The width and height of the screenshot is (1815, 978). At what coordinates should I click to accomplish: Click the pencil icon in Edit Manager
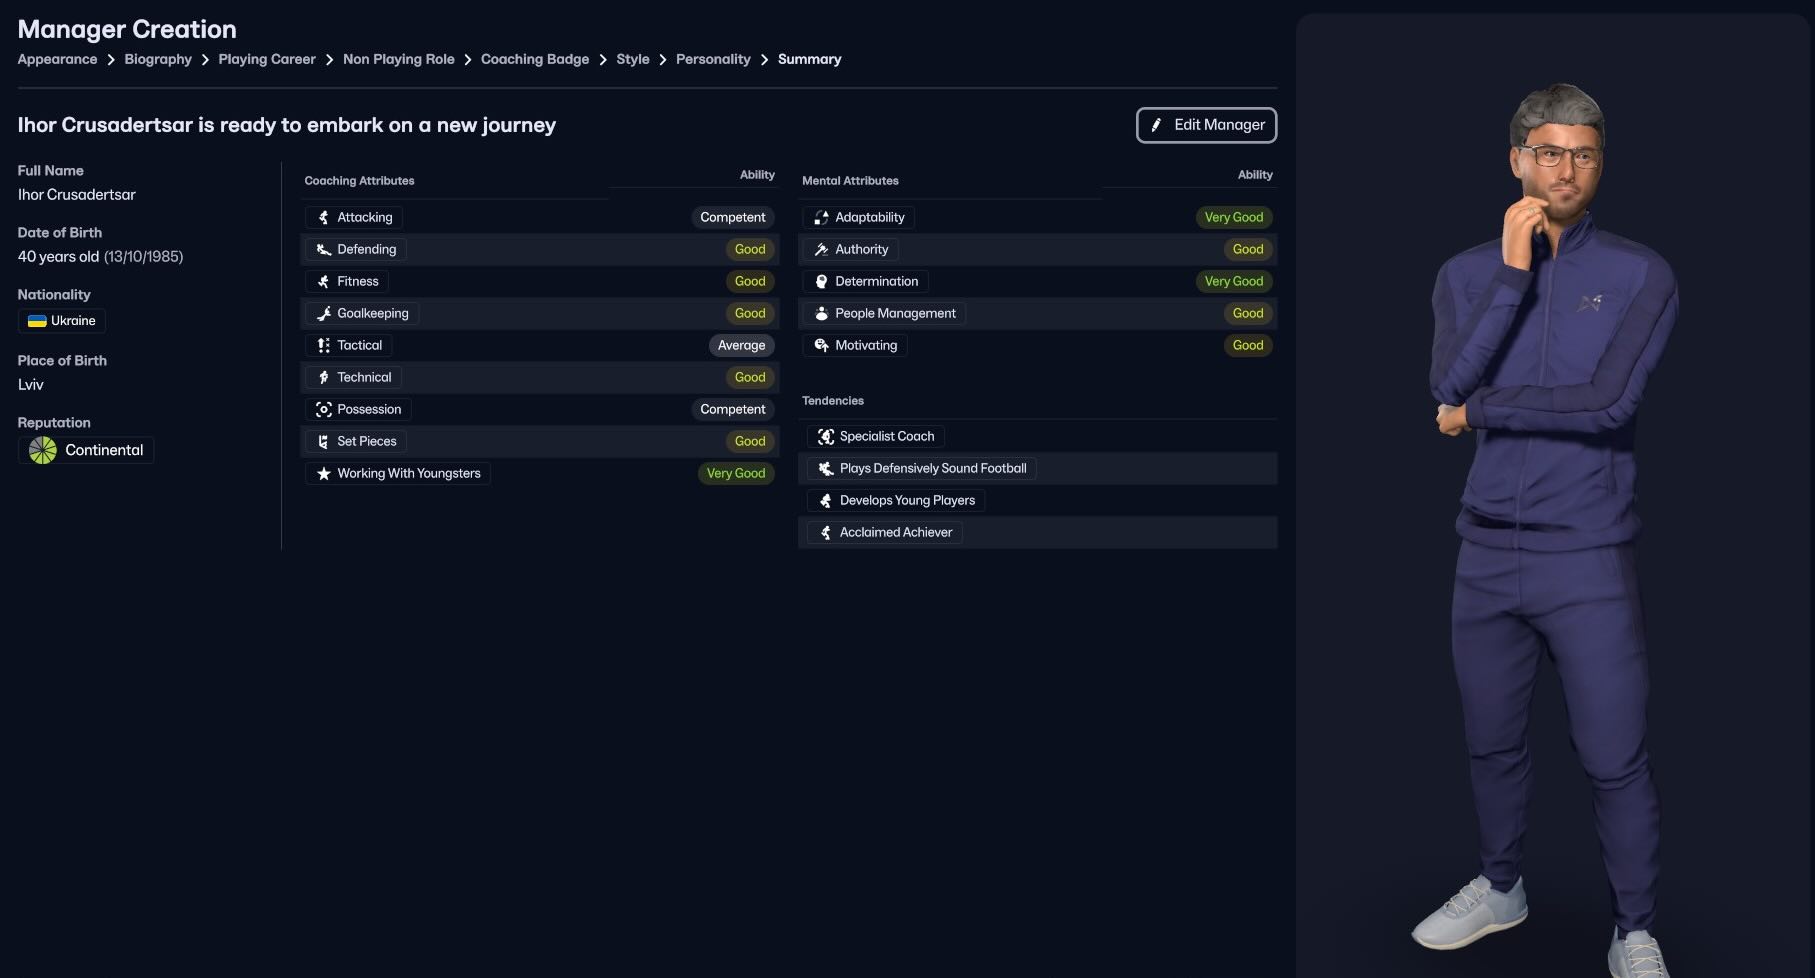pos(1156,125)
